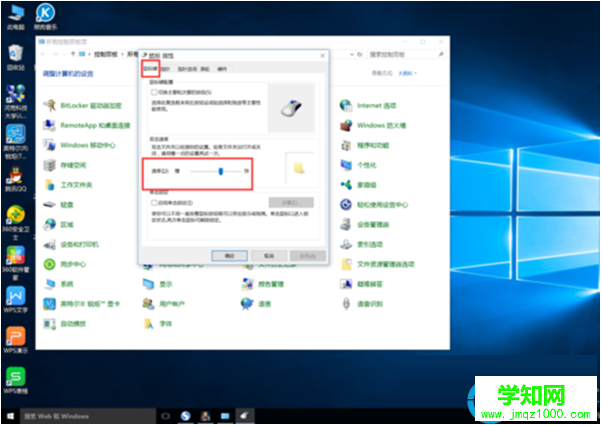Open AutoPlay (自动播放) icon
The image size is (602, 426).
click(x=49, y=324)
